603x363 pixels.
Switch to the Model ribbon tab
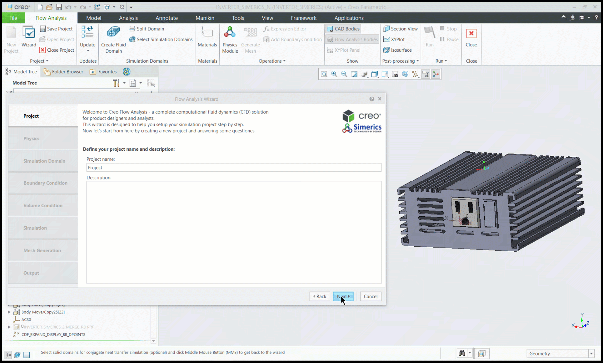93,18
